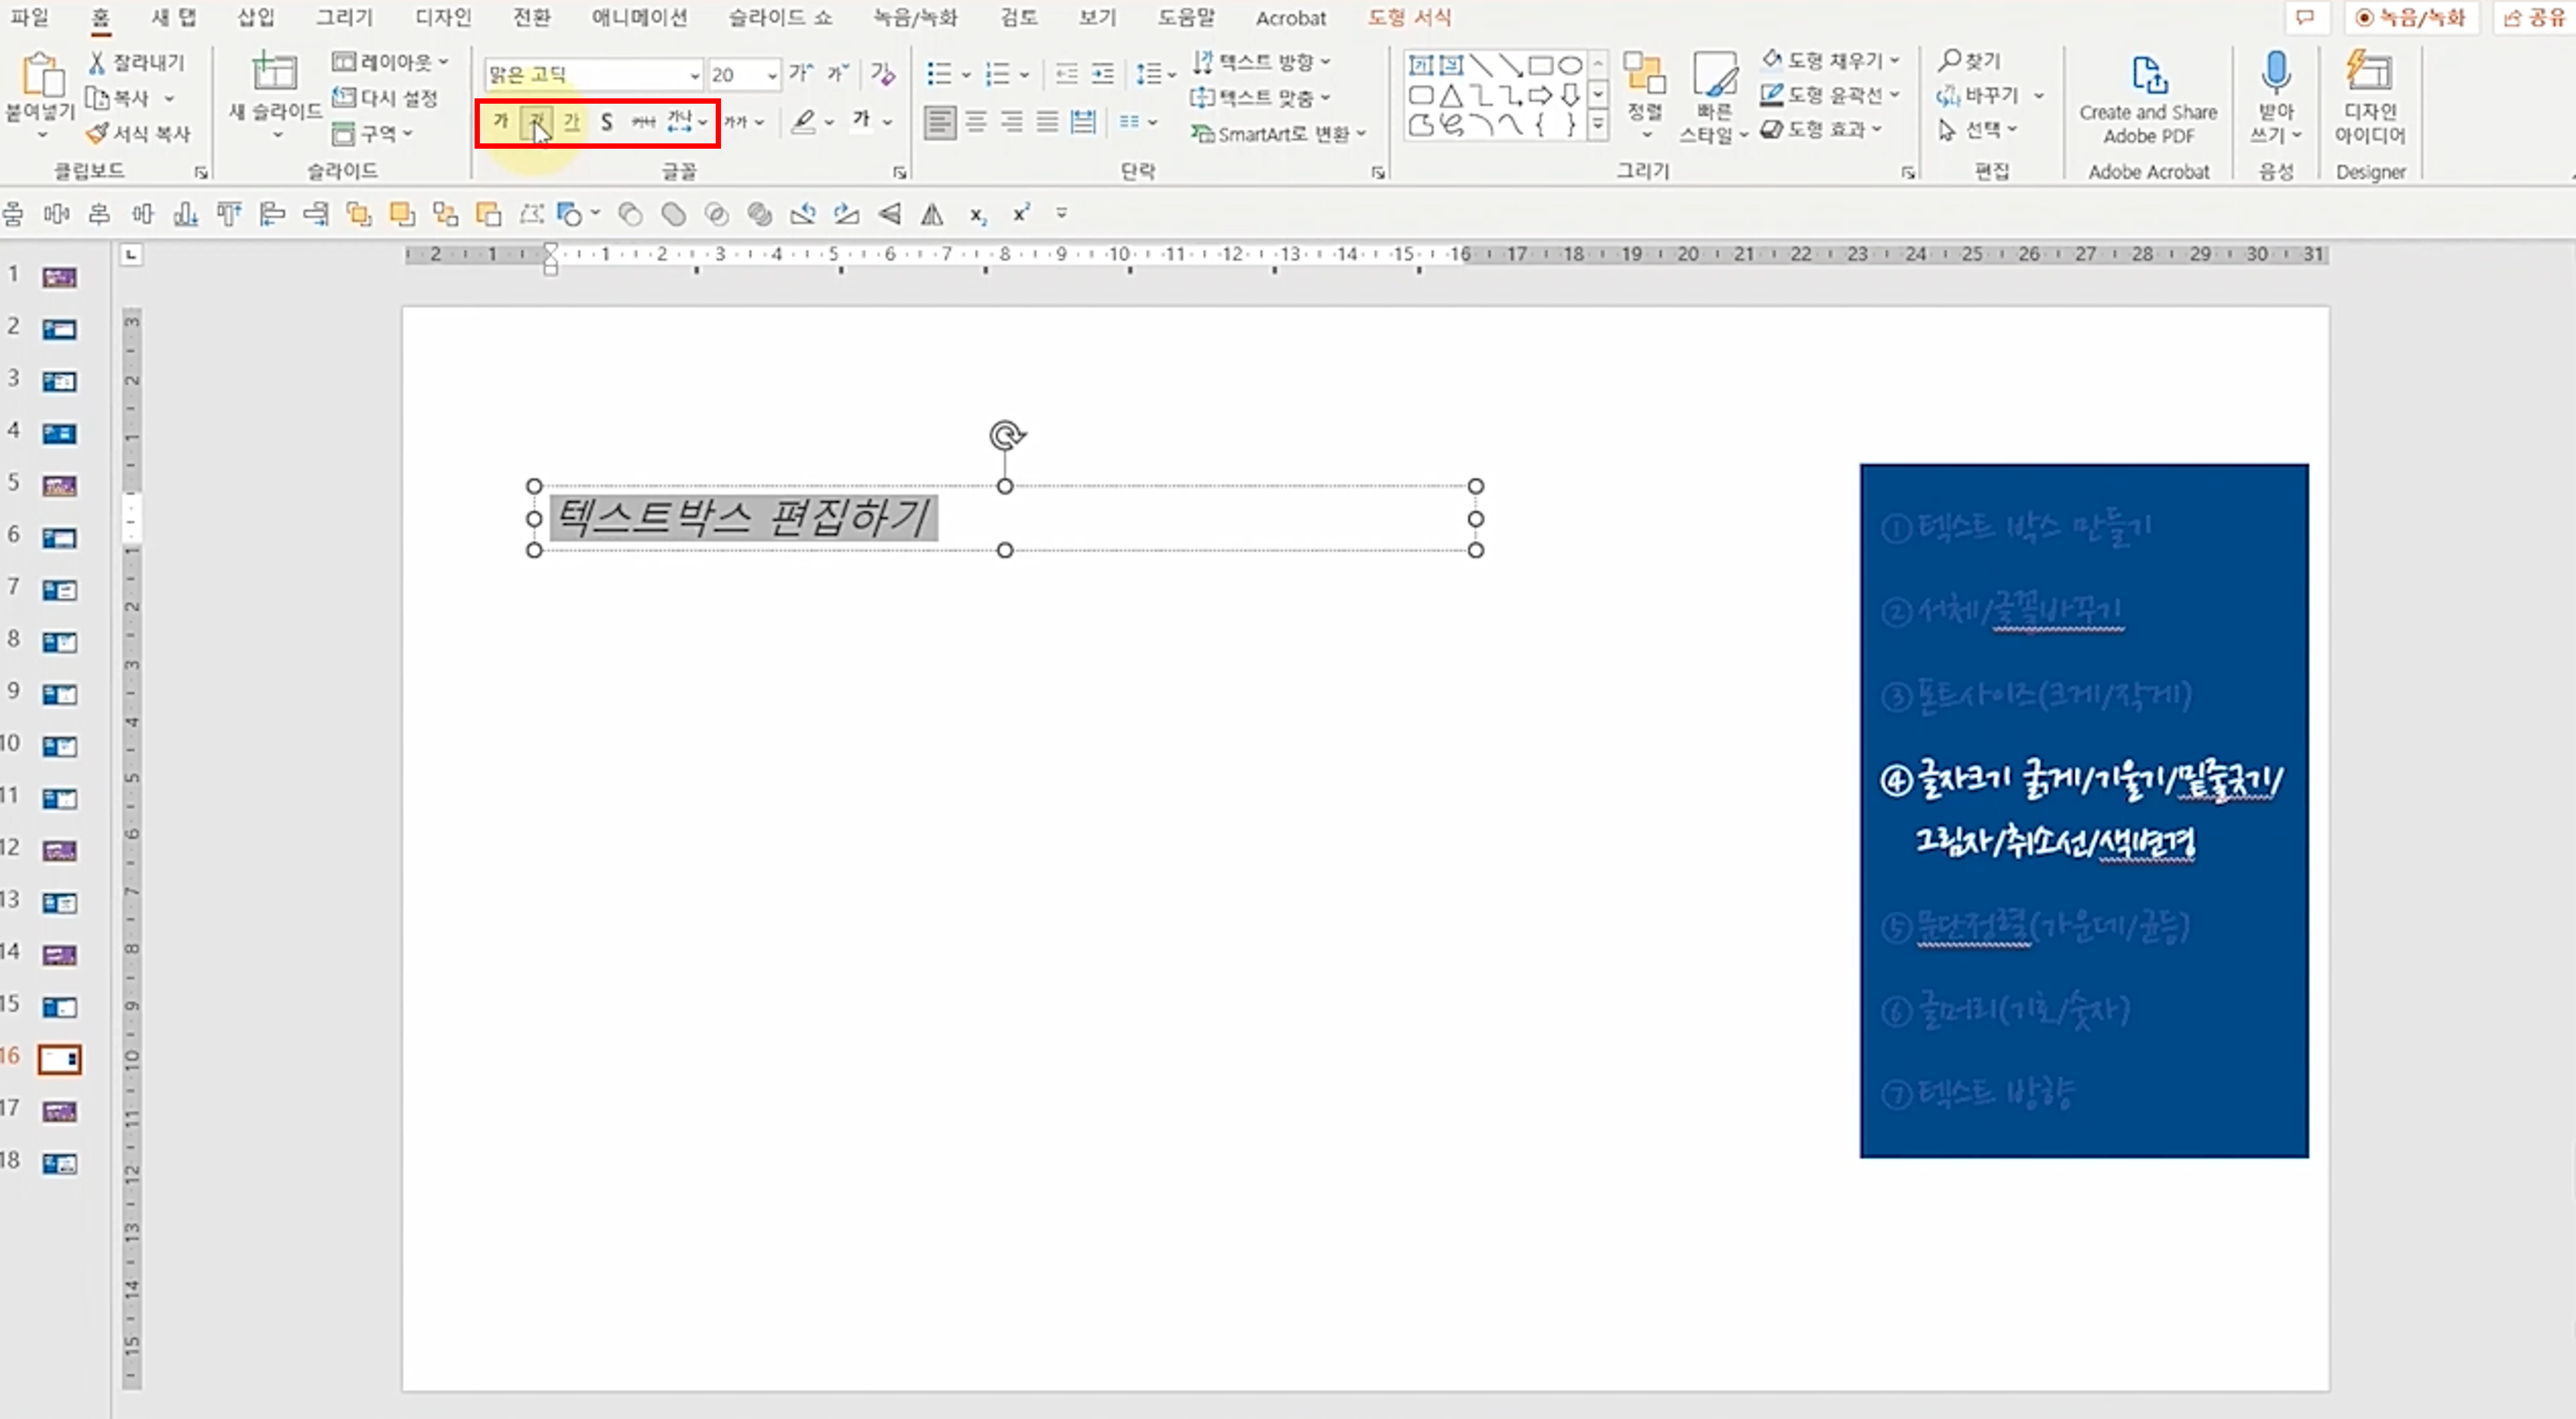This screenshot has height=1419, width=2576.
Task: Toggle bold formatting on selected text
Action: click(500, 122)
